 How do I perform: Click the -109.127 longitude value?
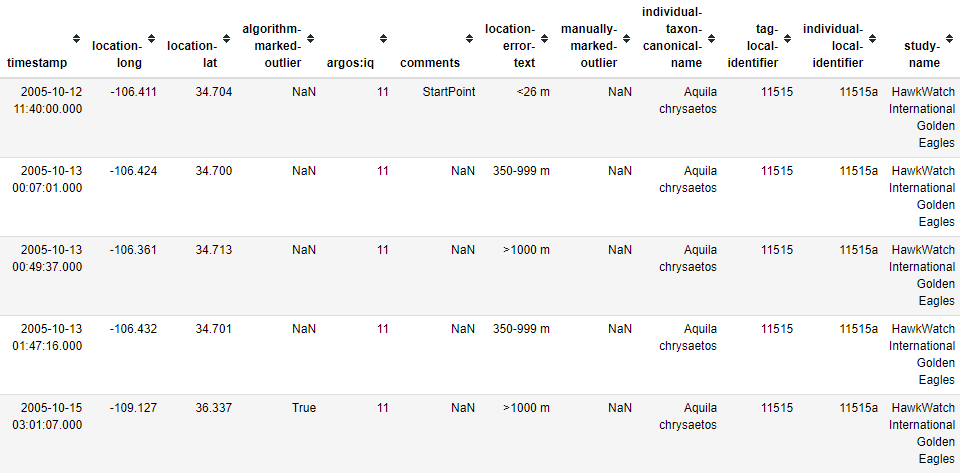coord(133,408)
